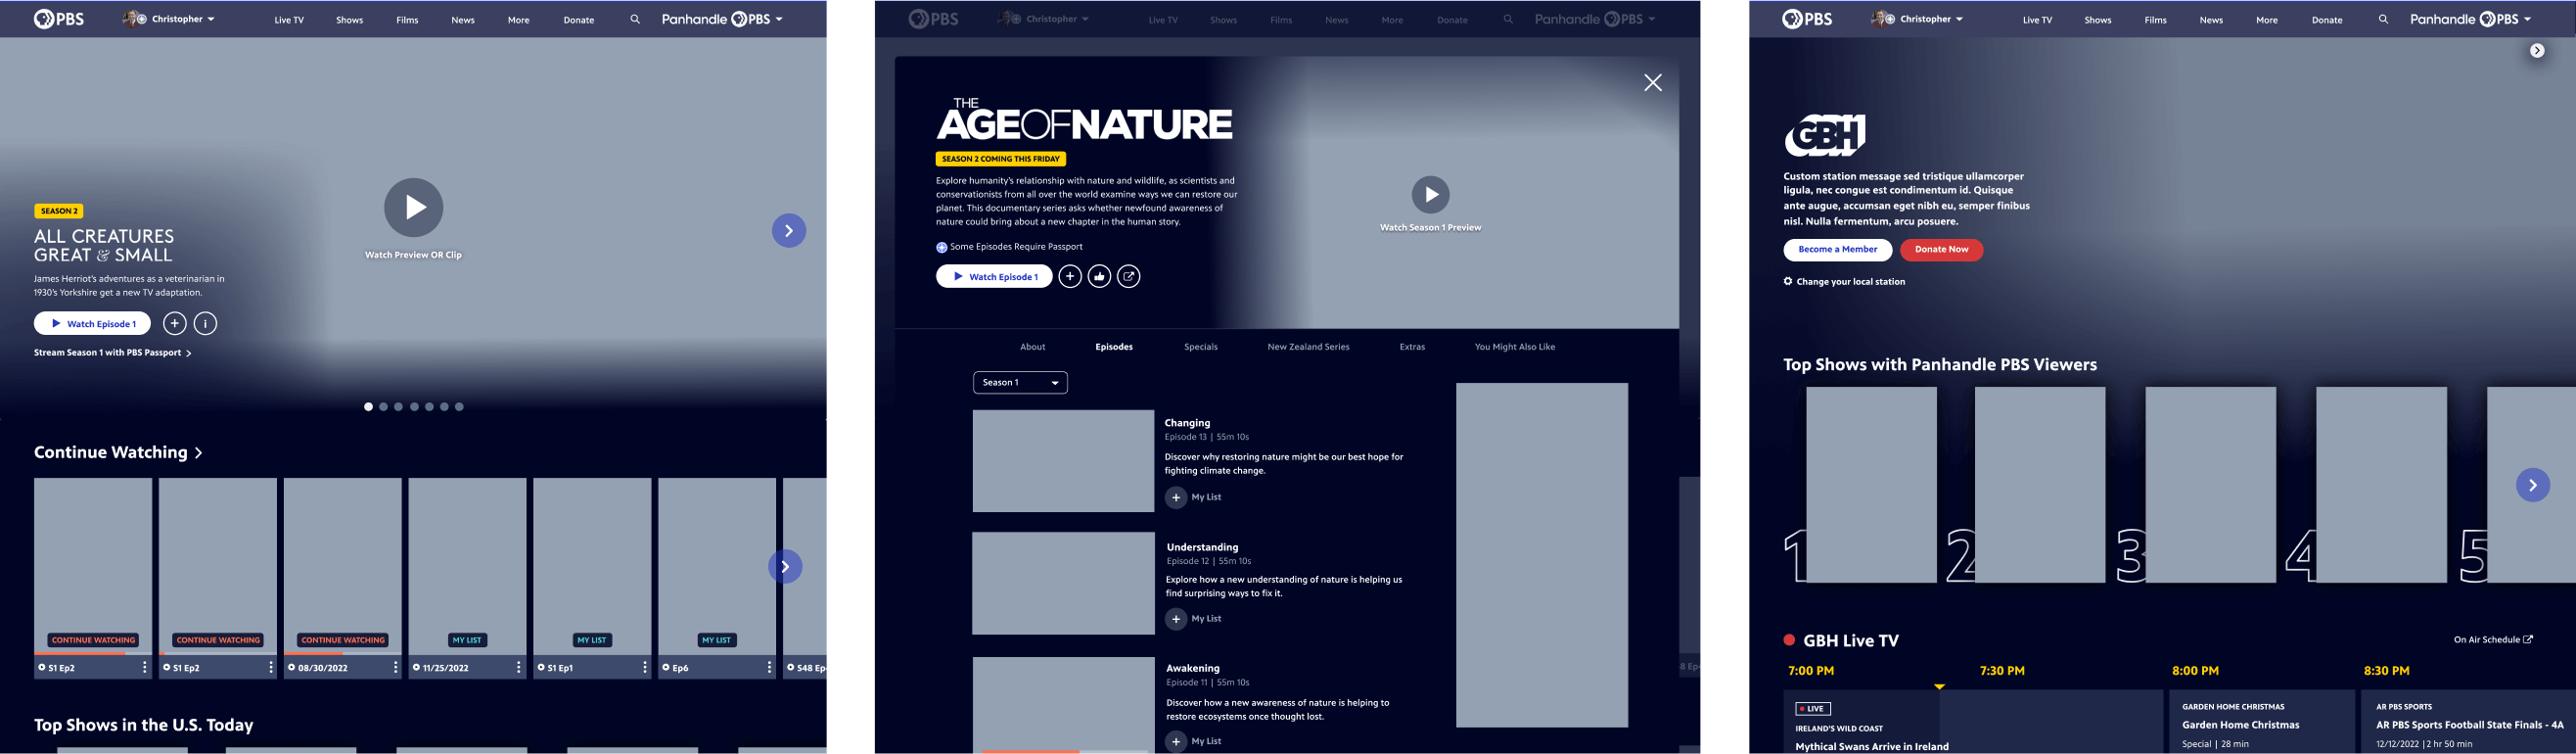The height and width of the screenshot is (754, 2576).
Task: Open the Panhandle PBS station dropdown in the left screen
Action: click(722, 19)
